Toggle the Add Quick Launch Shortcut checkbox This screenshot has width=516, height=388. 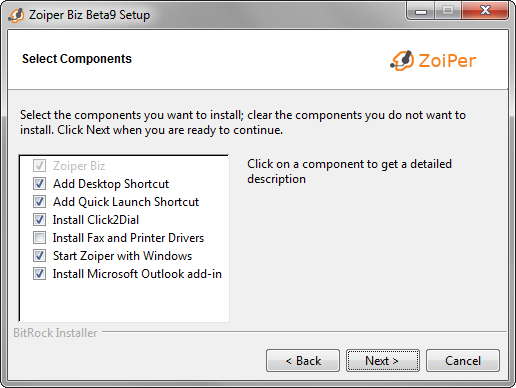[39, 202]
